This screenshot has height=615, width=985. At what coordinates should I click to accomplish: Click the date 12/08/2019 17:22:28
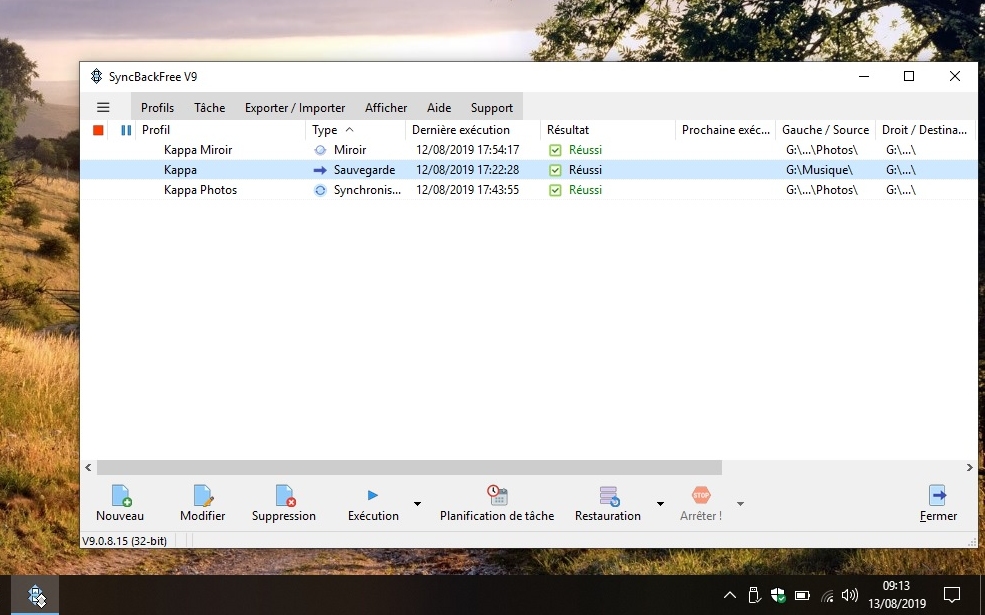coord(467,170)
